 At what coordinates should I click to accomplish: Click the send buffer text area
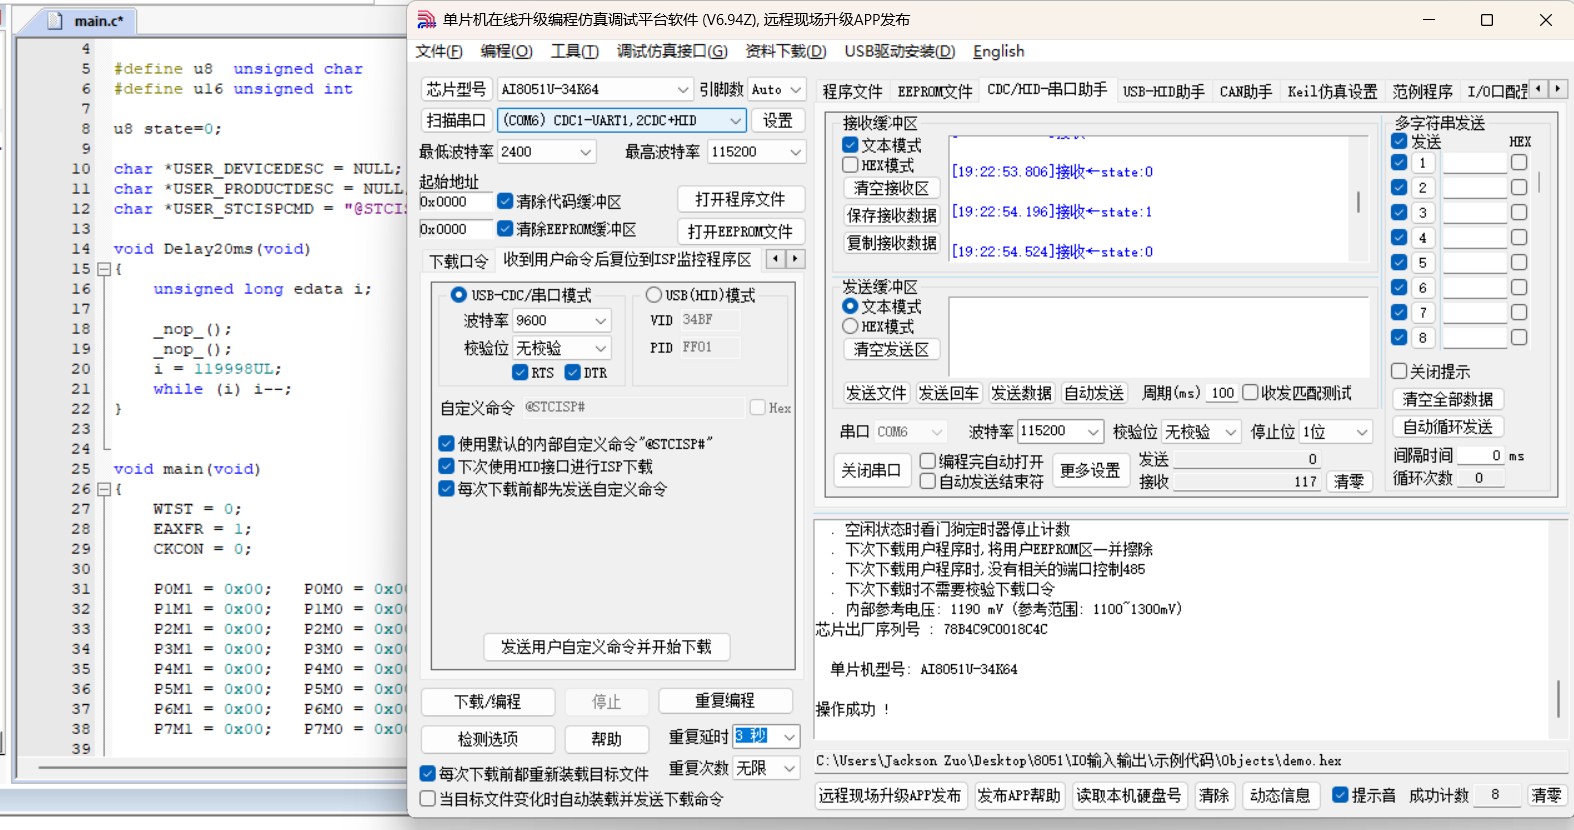(1158, 336)
